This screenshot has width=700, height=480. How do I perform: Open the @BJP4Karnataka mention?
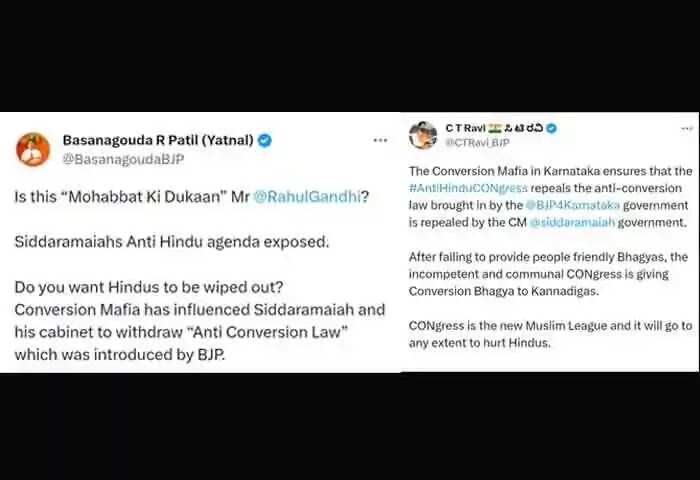point(573,205)
